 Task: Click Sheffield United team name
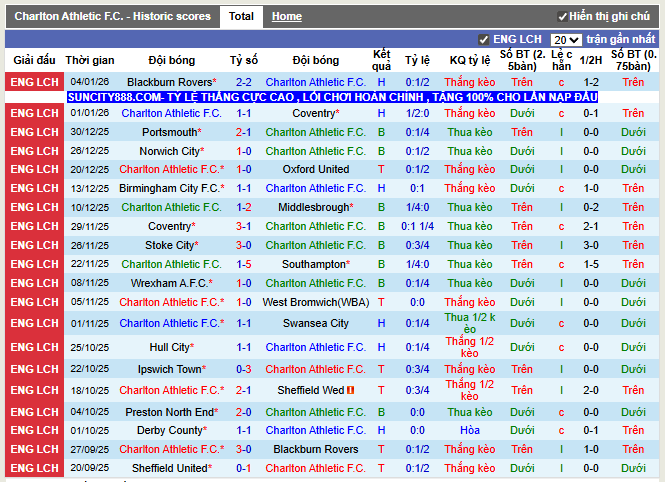click(x=172, y=468)
